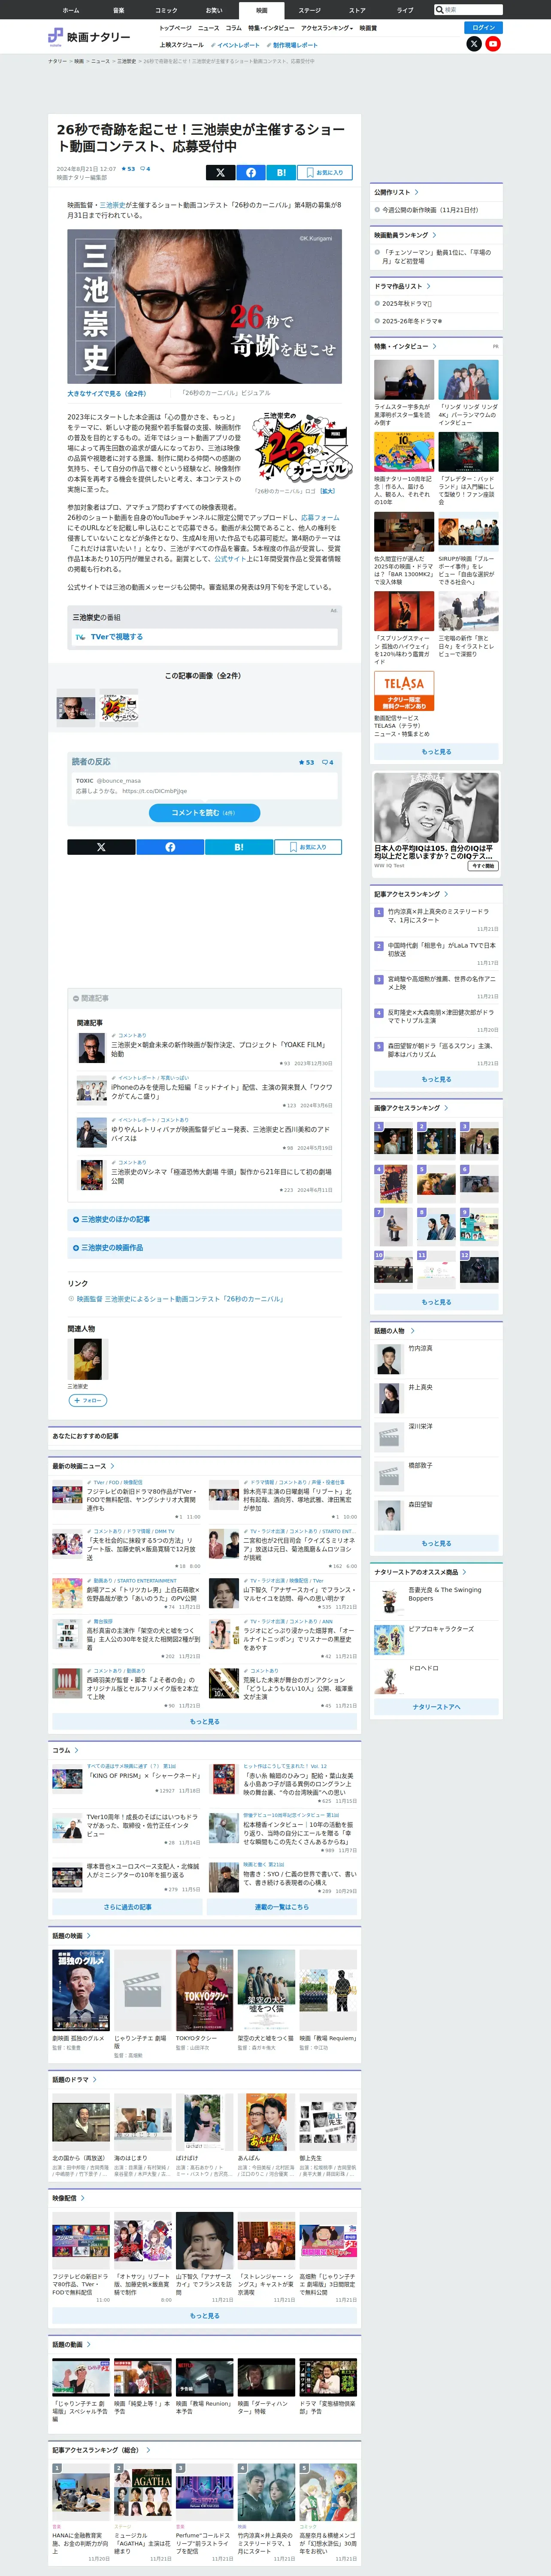The image size is (551, 2576).
Task: Share on Facebook under reader reactions
Action: (x=170, y=847)
